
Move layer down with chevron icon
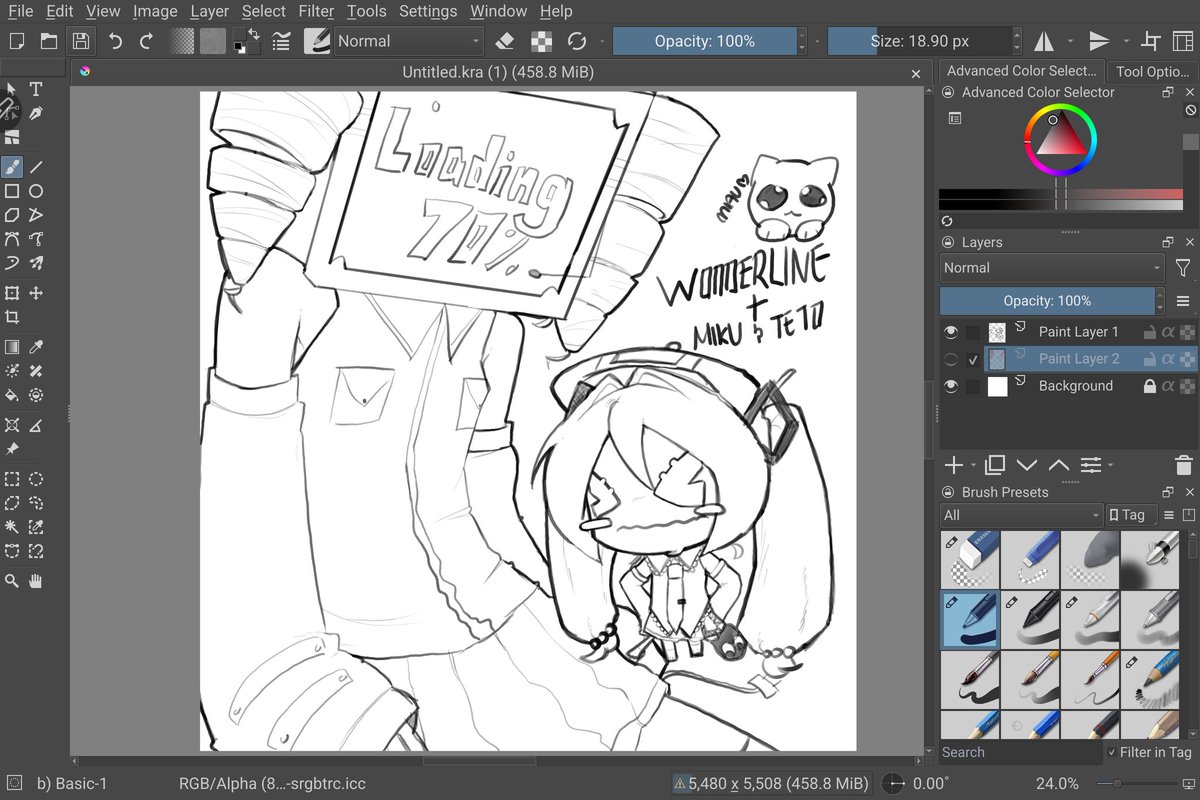pyautogui.click(x=1027, y=465)
